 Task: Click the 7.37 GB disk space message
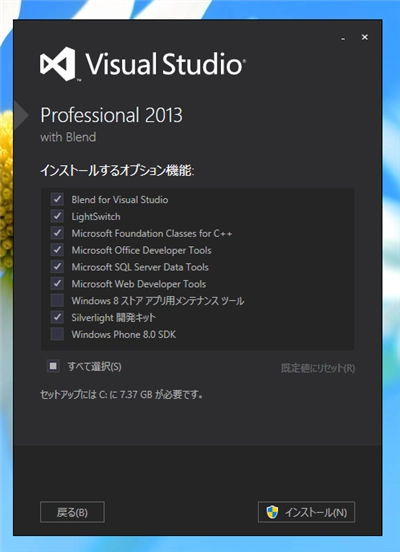[121, 395]
